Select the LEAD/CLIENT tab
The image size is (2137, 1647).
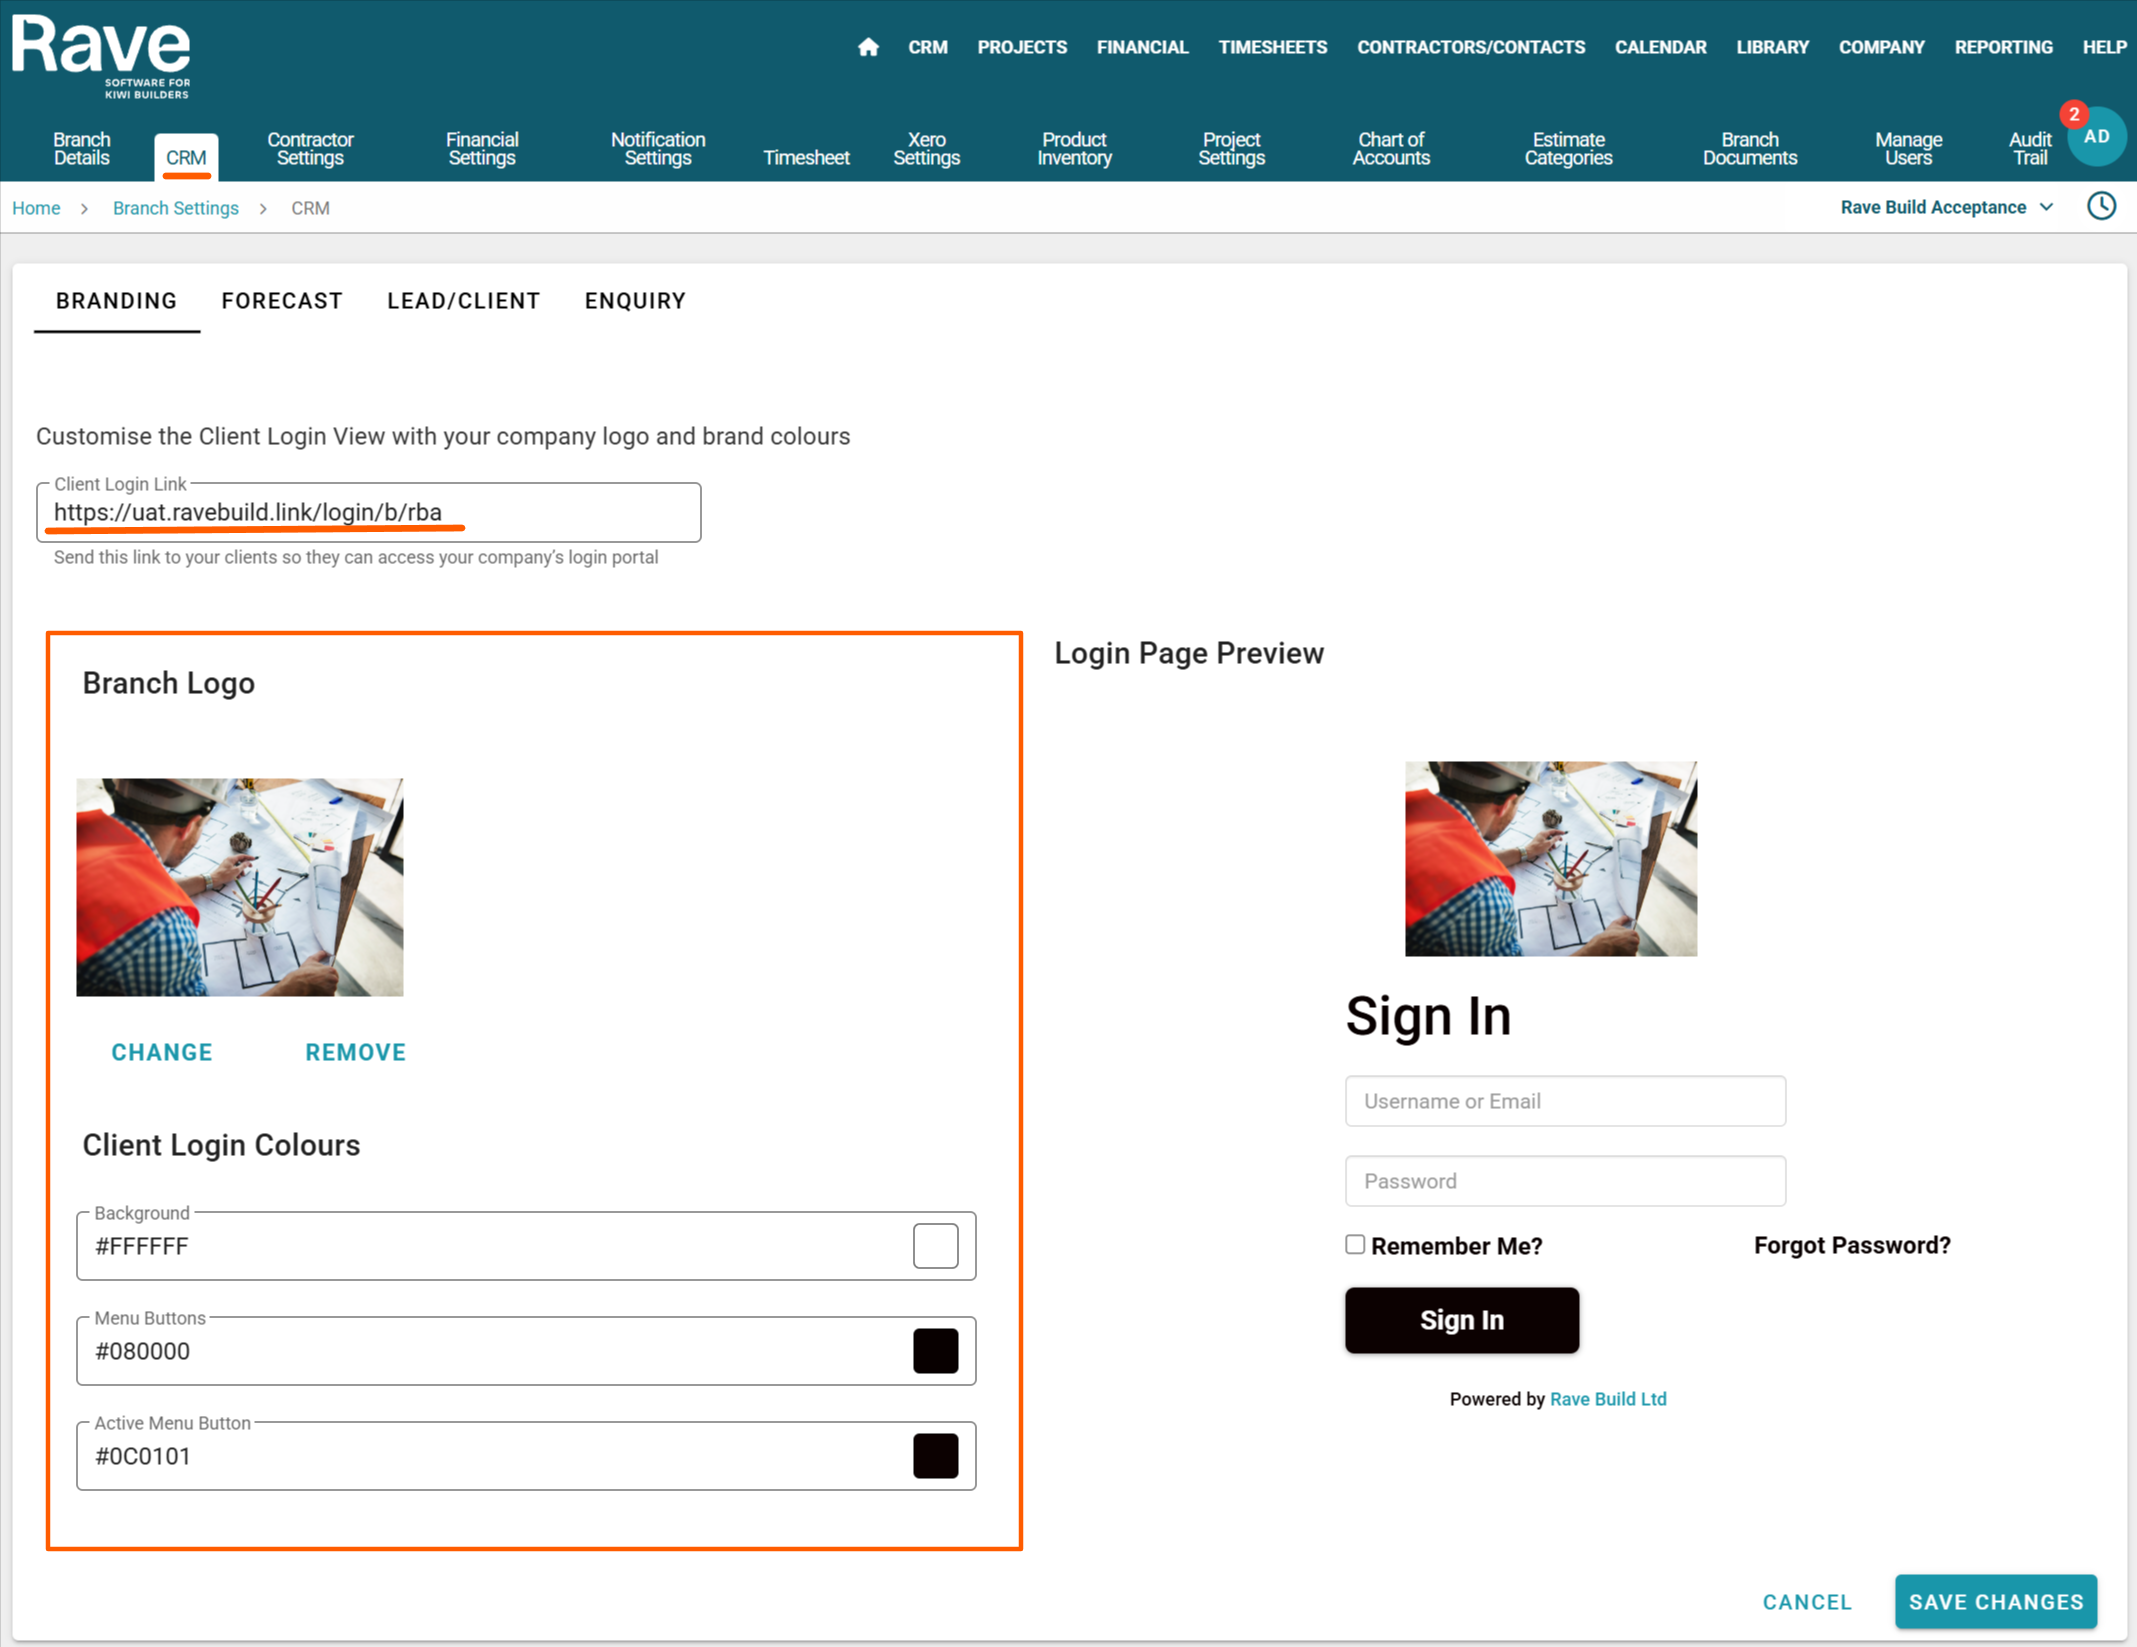[463, 301]
